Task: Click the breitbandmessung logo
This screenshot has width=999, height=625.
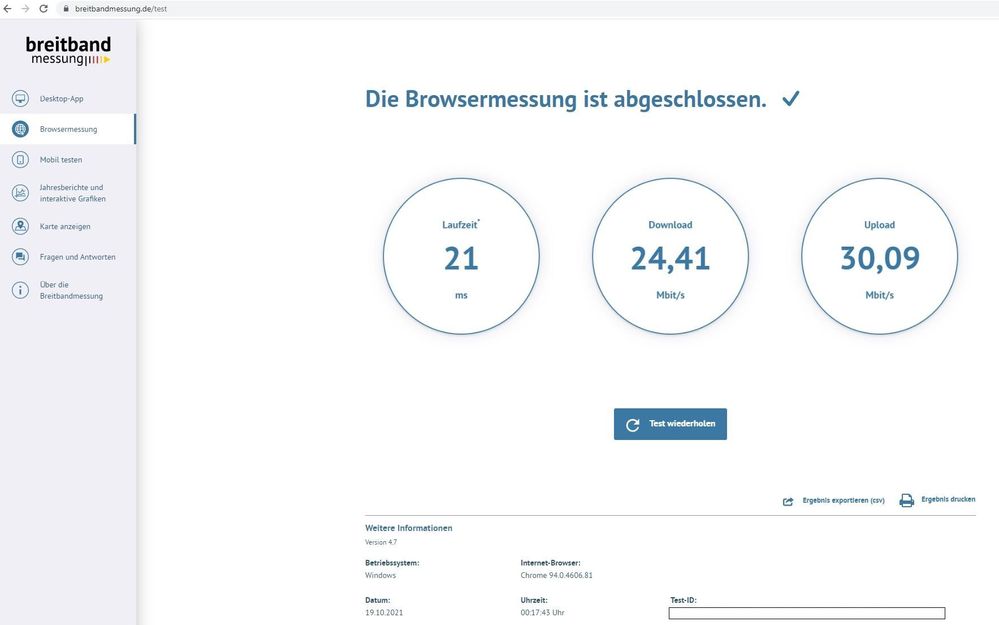Action: pos(68,50)
